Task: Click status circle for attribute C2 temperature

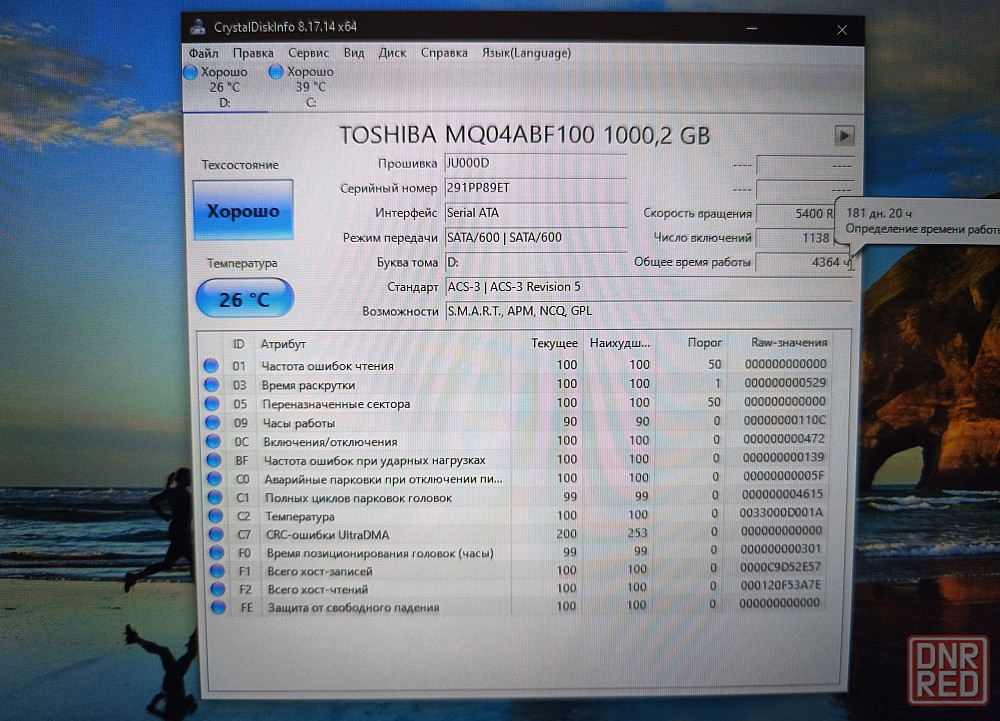Action: pyautogui.click(x=212, y=517)
